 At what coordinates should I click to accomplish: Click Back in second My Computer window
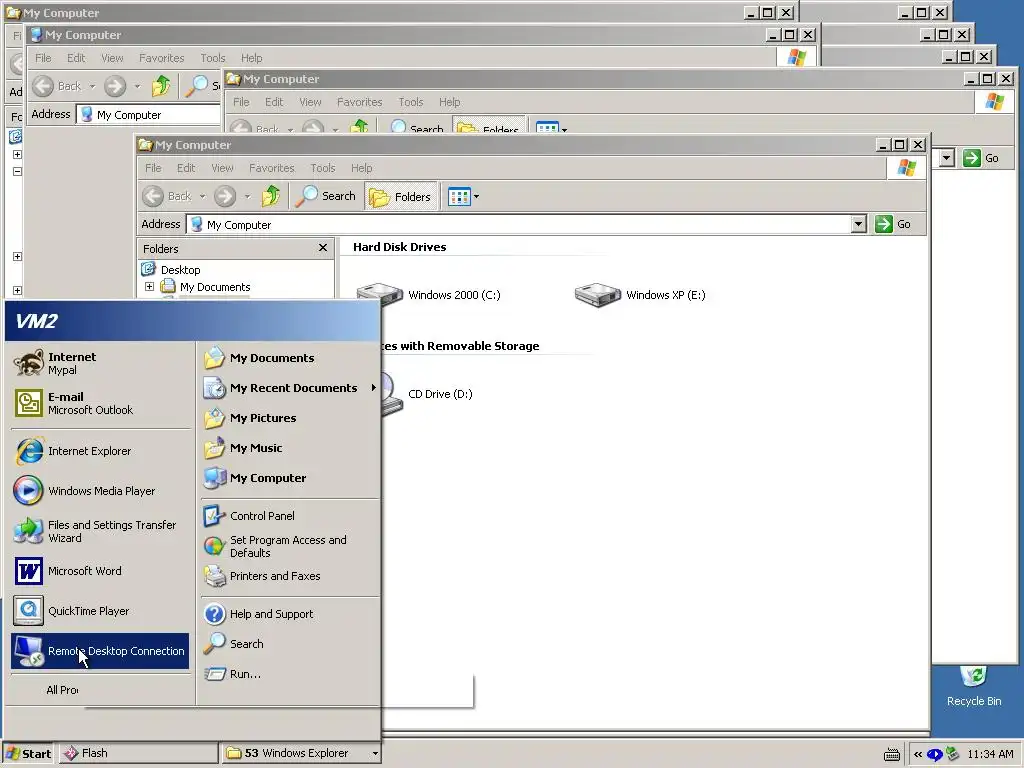tap(57, 86)
